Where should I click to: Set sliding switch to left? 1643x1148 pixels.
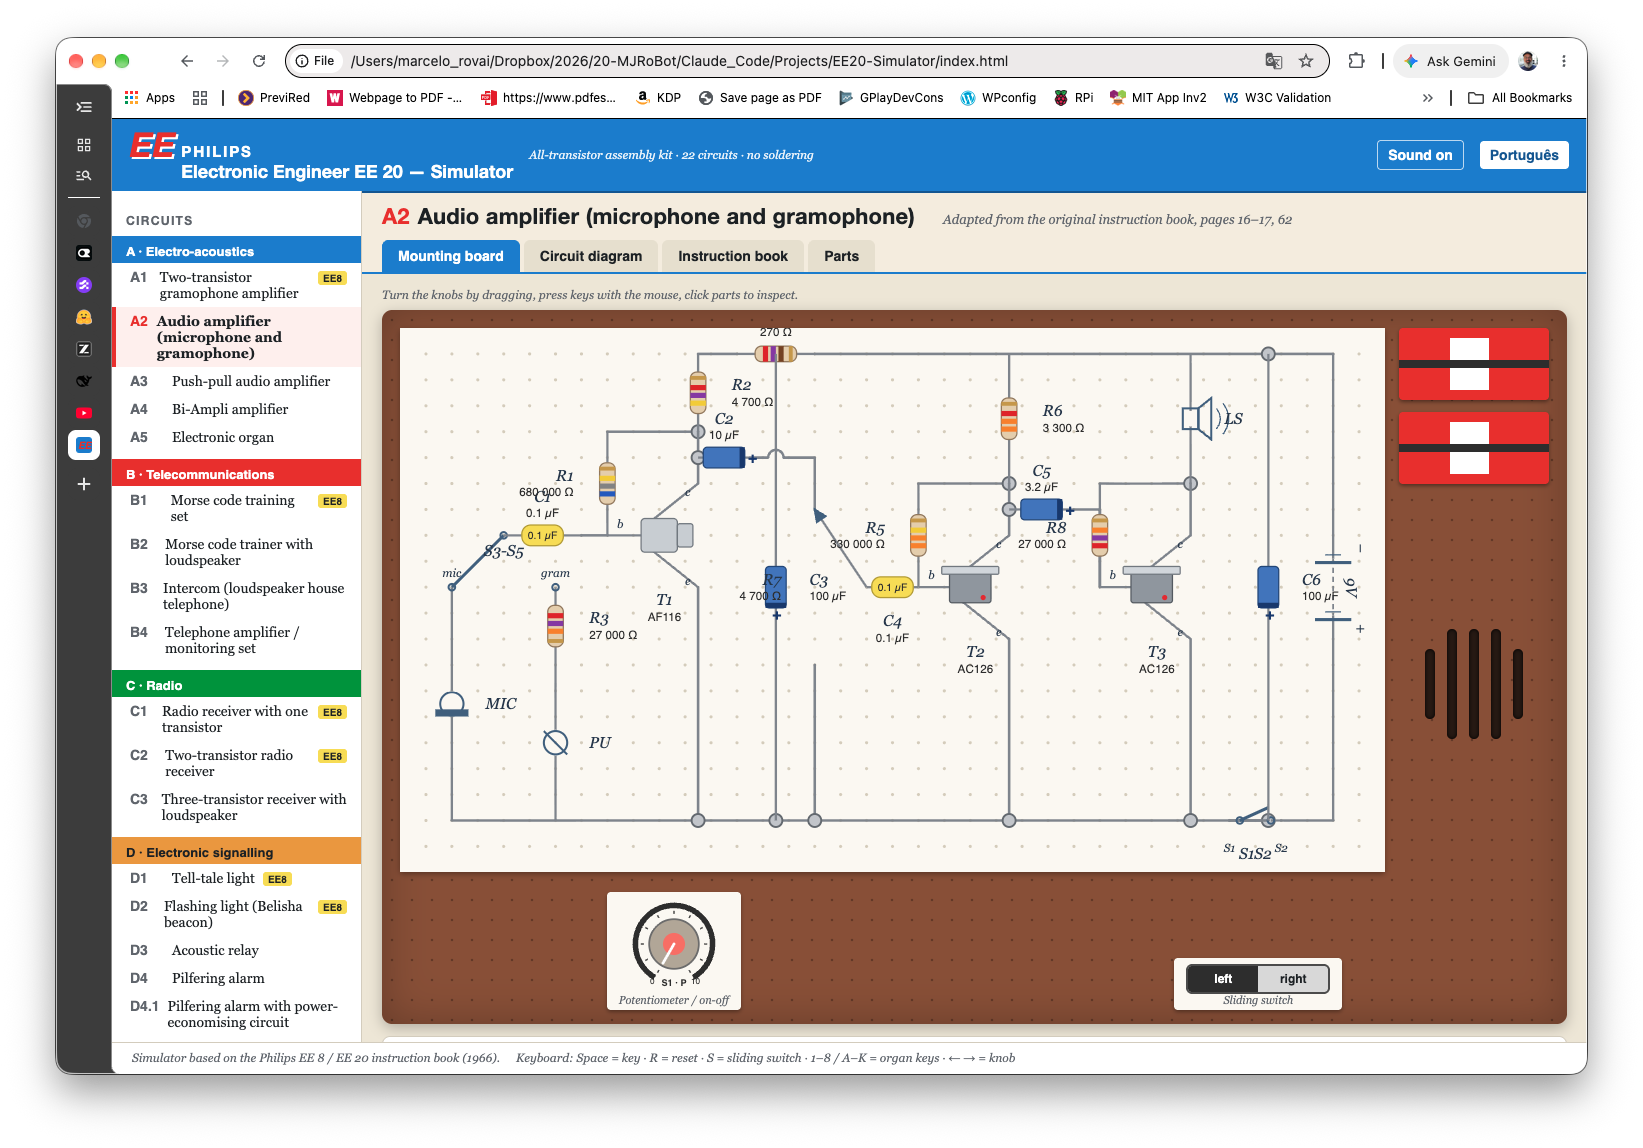(x=1223, y=979)
